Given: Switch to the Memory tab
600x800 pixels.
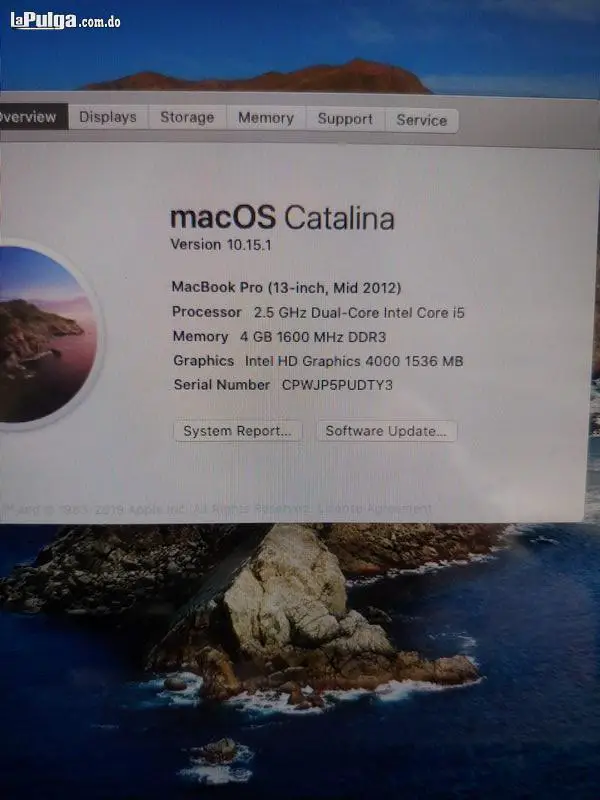Looking at the screenshot, I should coord(266,118).
